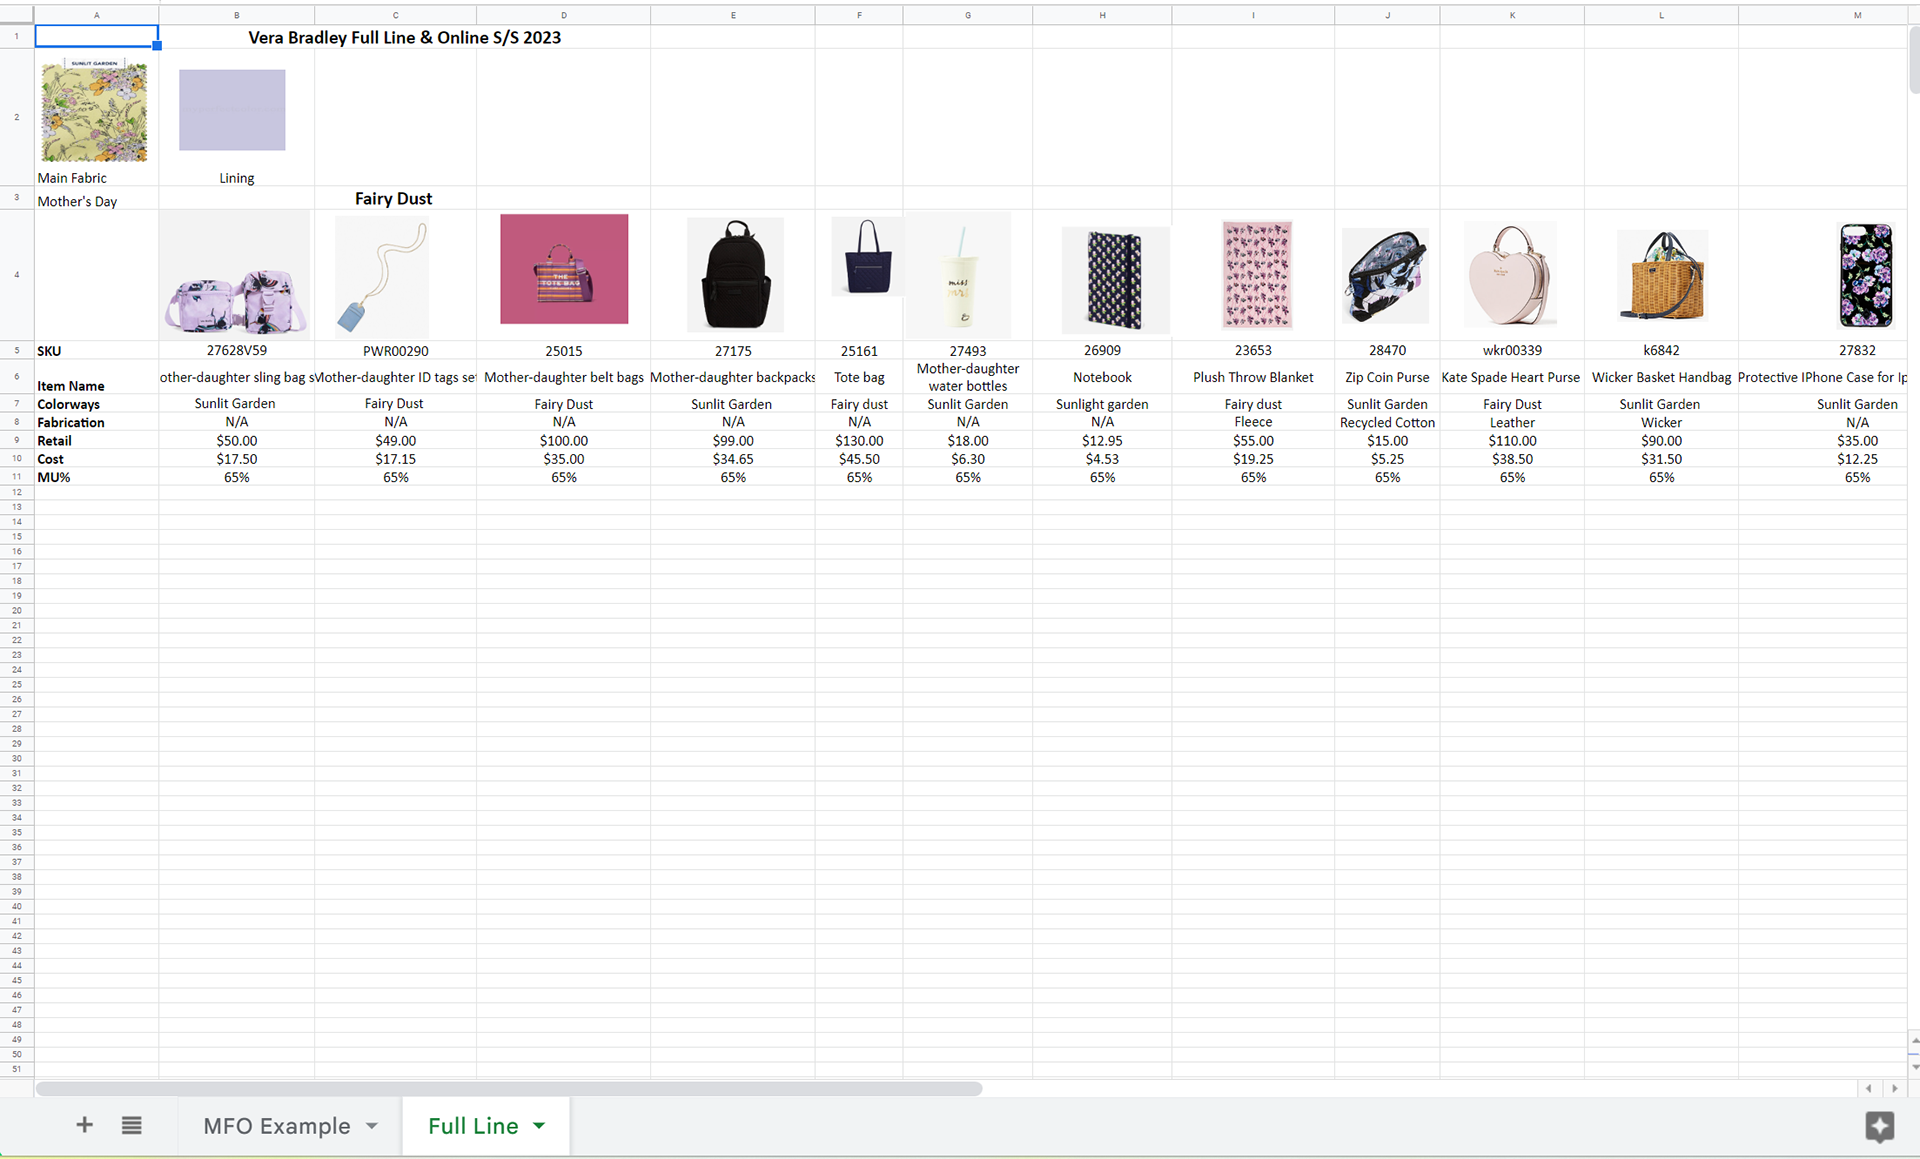Click the Mother-daughter water bottles cell
The height and width of the screenshot is (1159, 1920).
968,377
